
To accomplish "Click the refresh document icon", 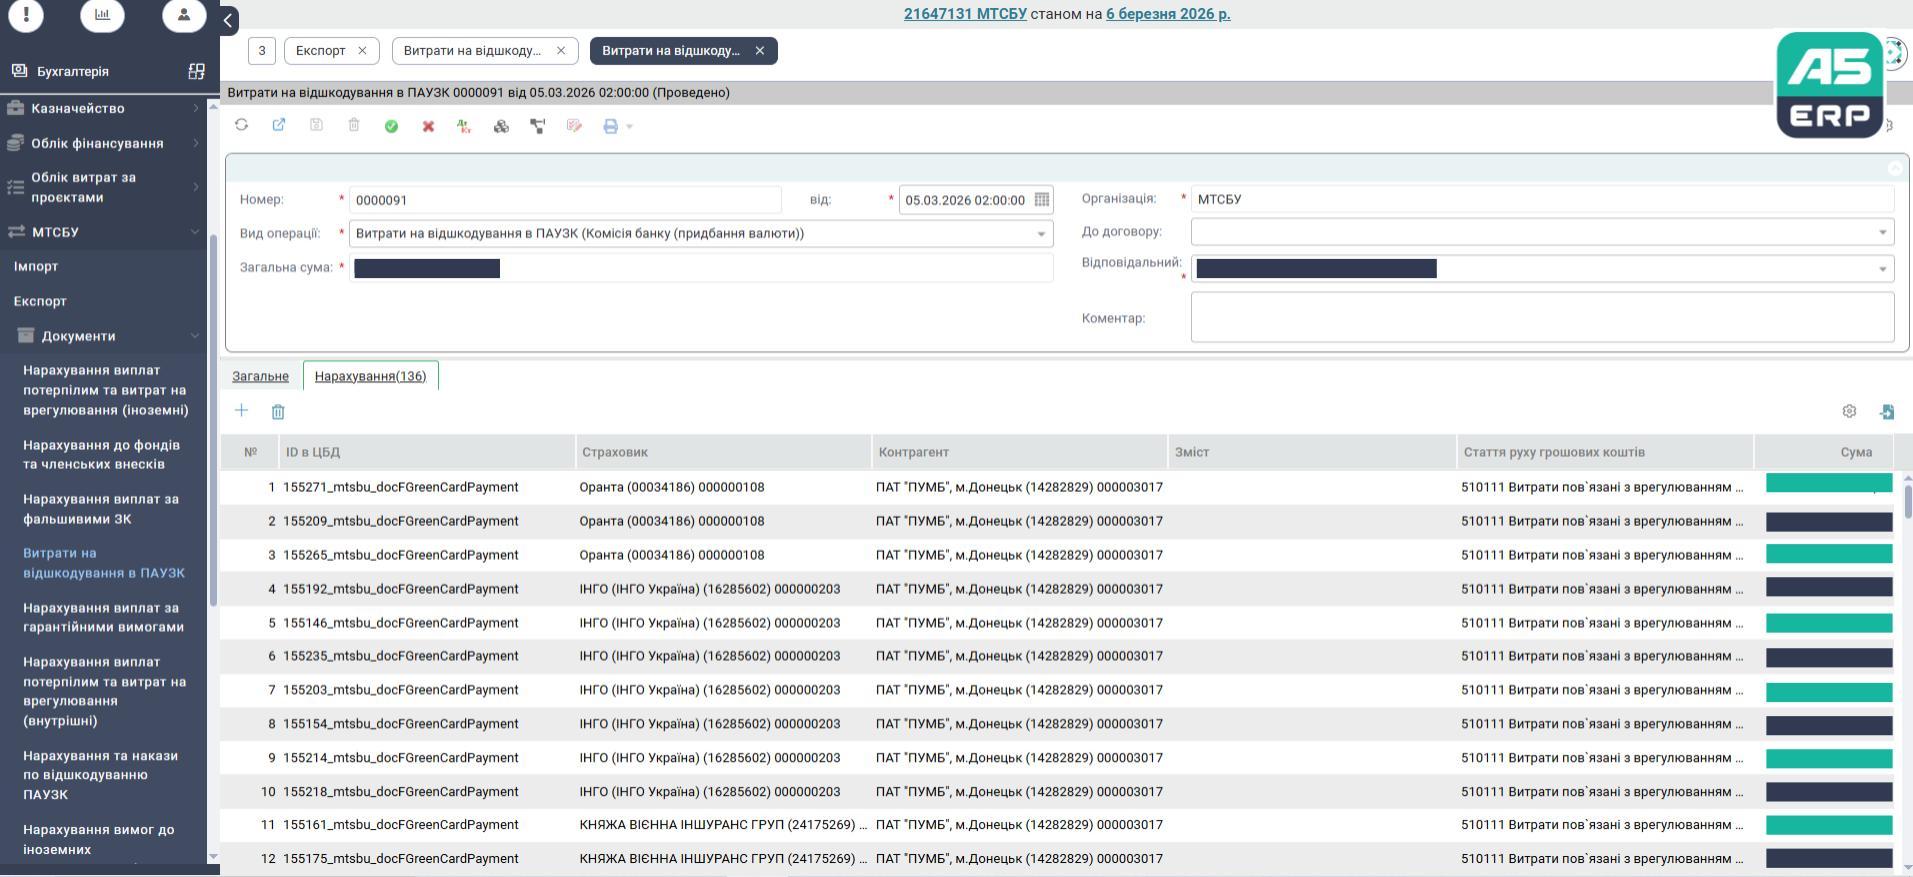I will tap(241, 126).
